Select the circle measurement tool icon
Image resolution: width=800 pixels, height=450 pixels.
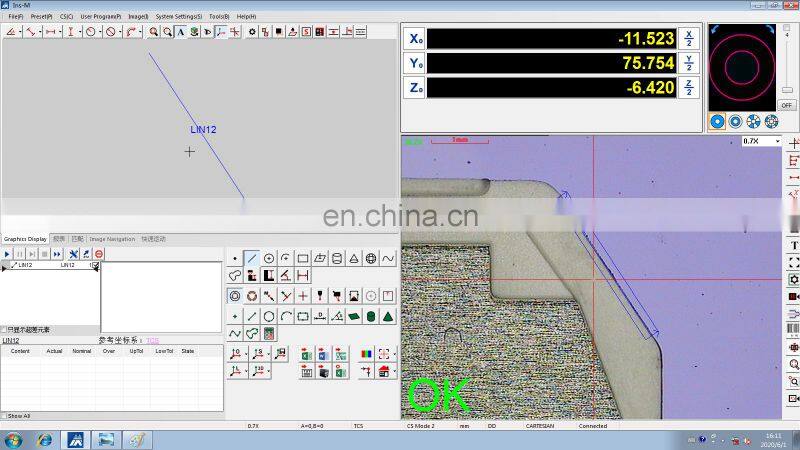[x=269, y=258]
